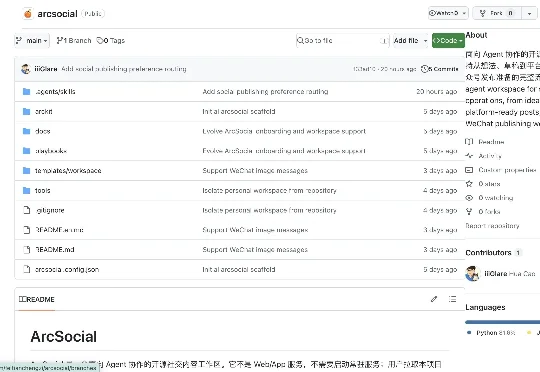Open commit message 'Add social publishing preference routing' in header
The height and width of the screenshot is (372, 540).
[124, 69]
